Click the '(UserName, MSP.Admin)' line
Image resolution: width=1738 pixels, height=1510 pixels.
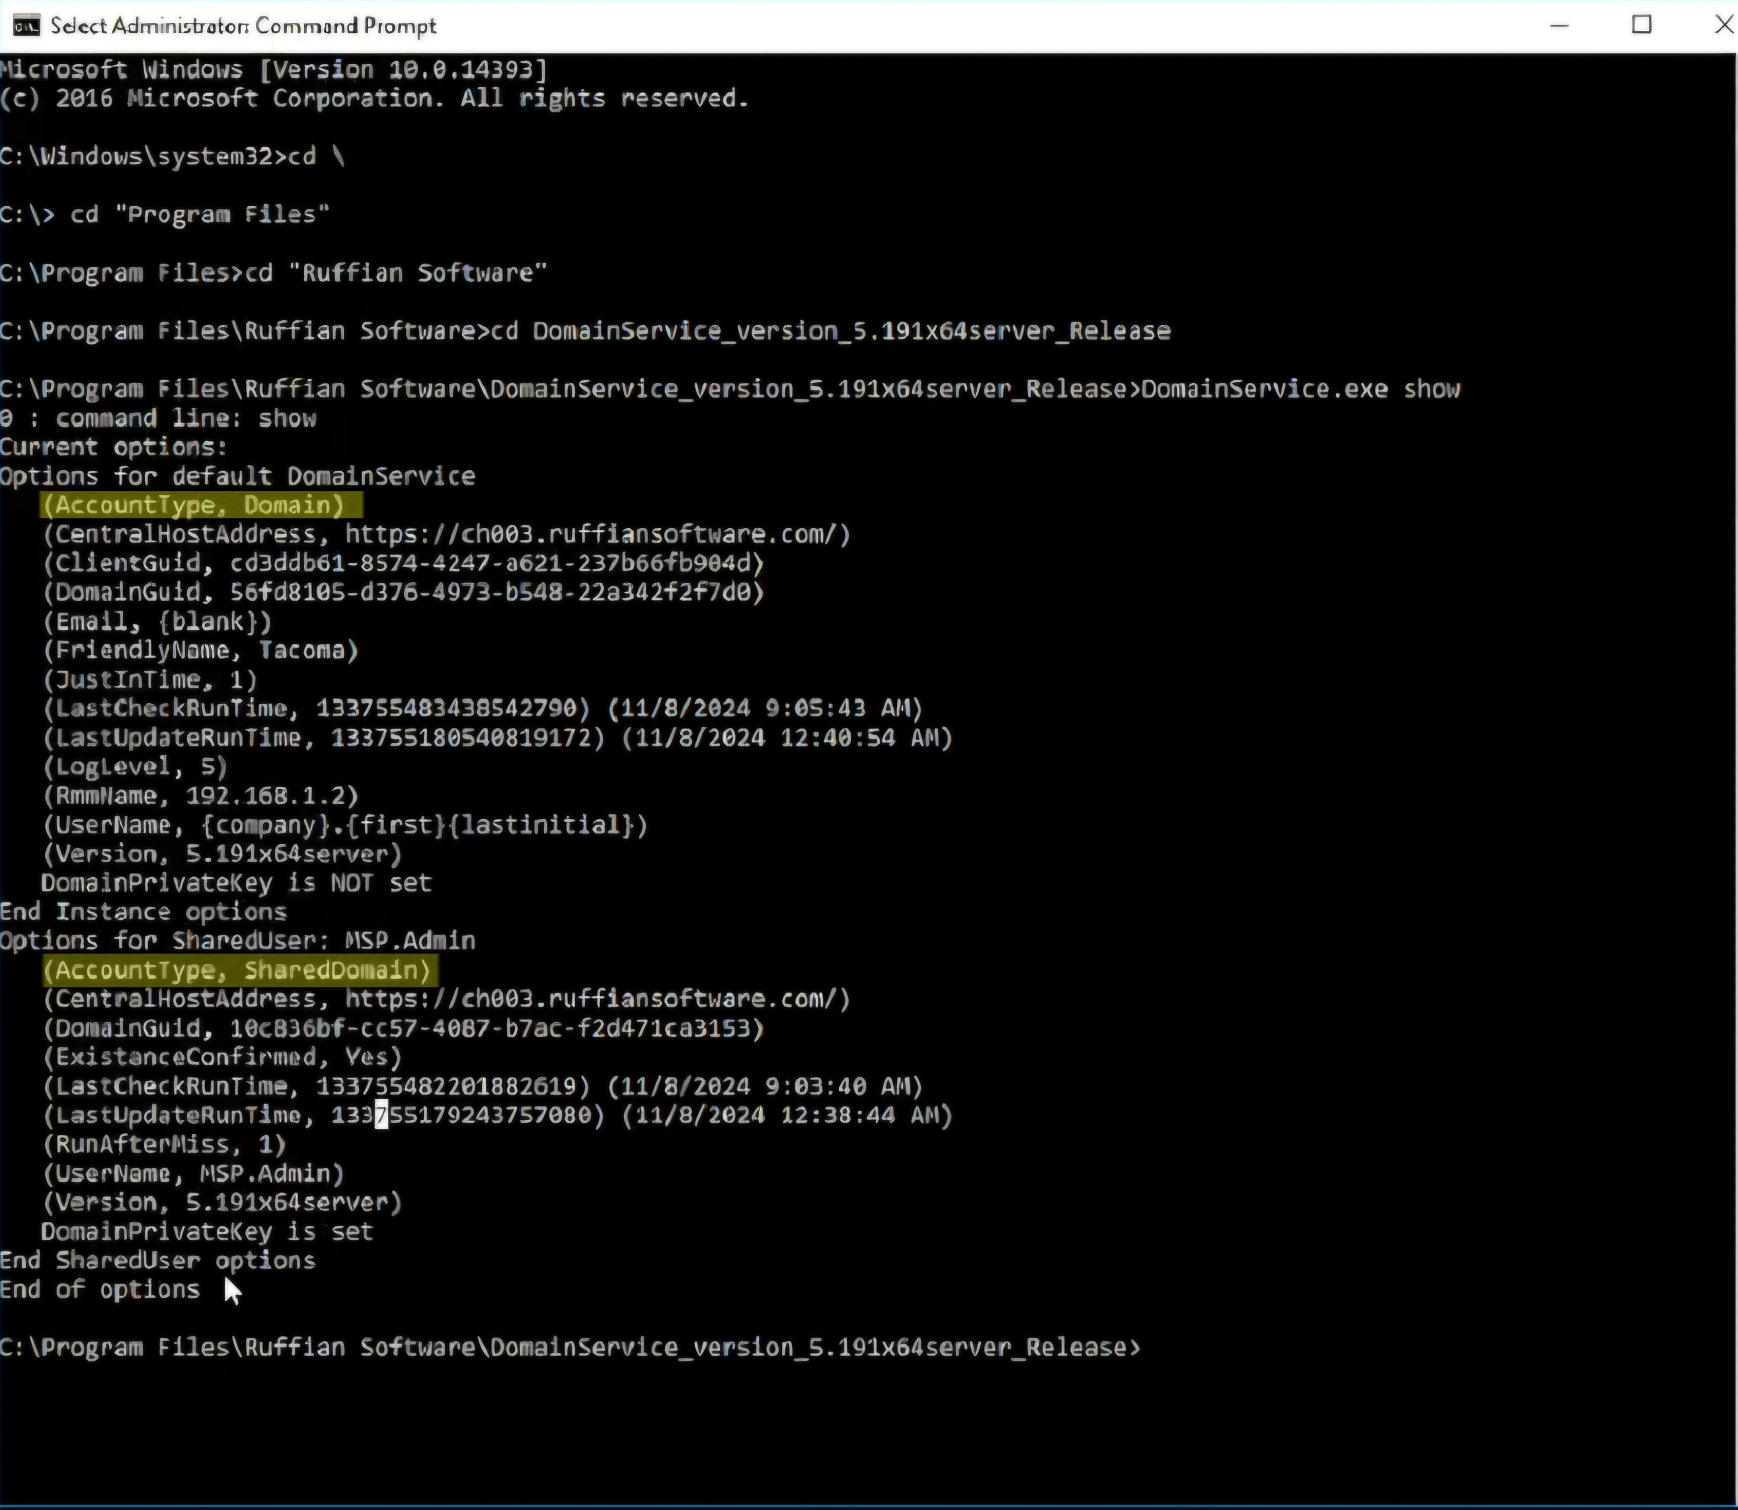point(193,1173)
